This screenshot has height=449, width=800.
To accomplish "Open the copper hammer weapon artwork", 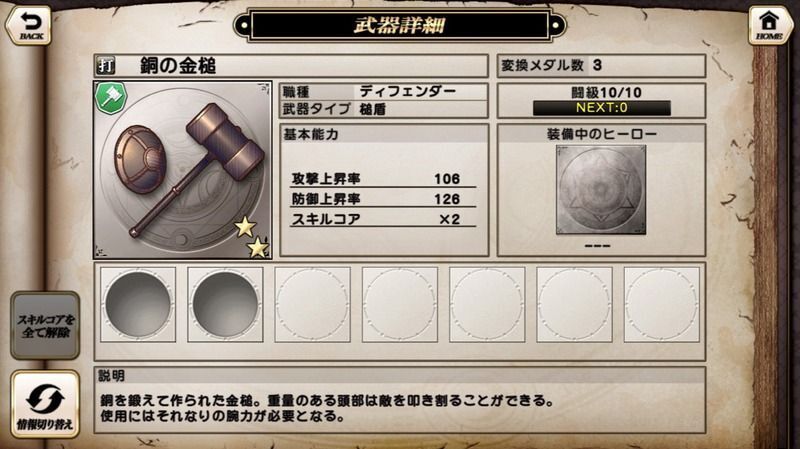I will click(x=183, y=170).
